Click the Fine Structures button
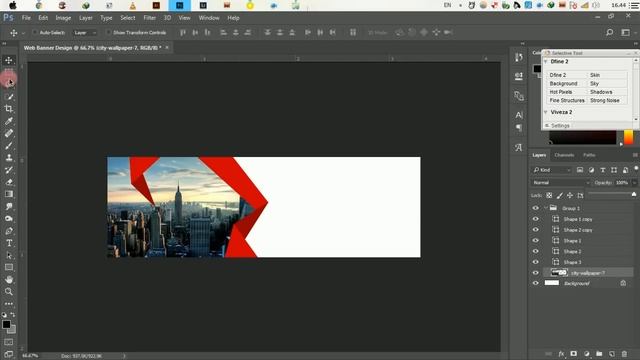Screen dimensions: 640x360 click(567, 100)
